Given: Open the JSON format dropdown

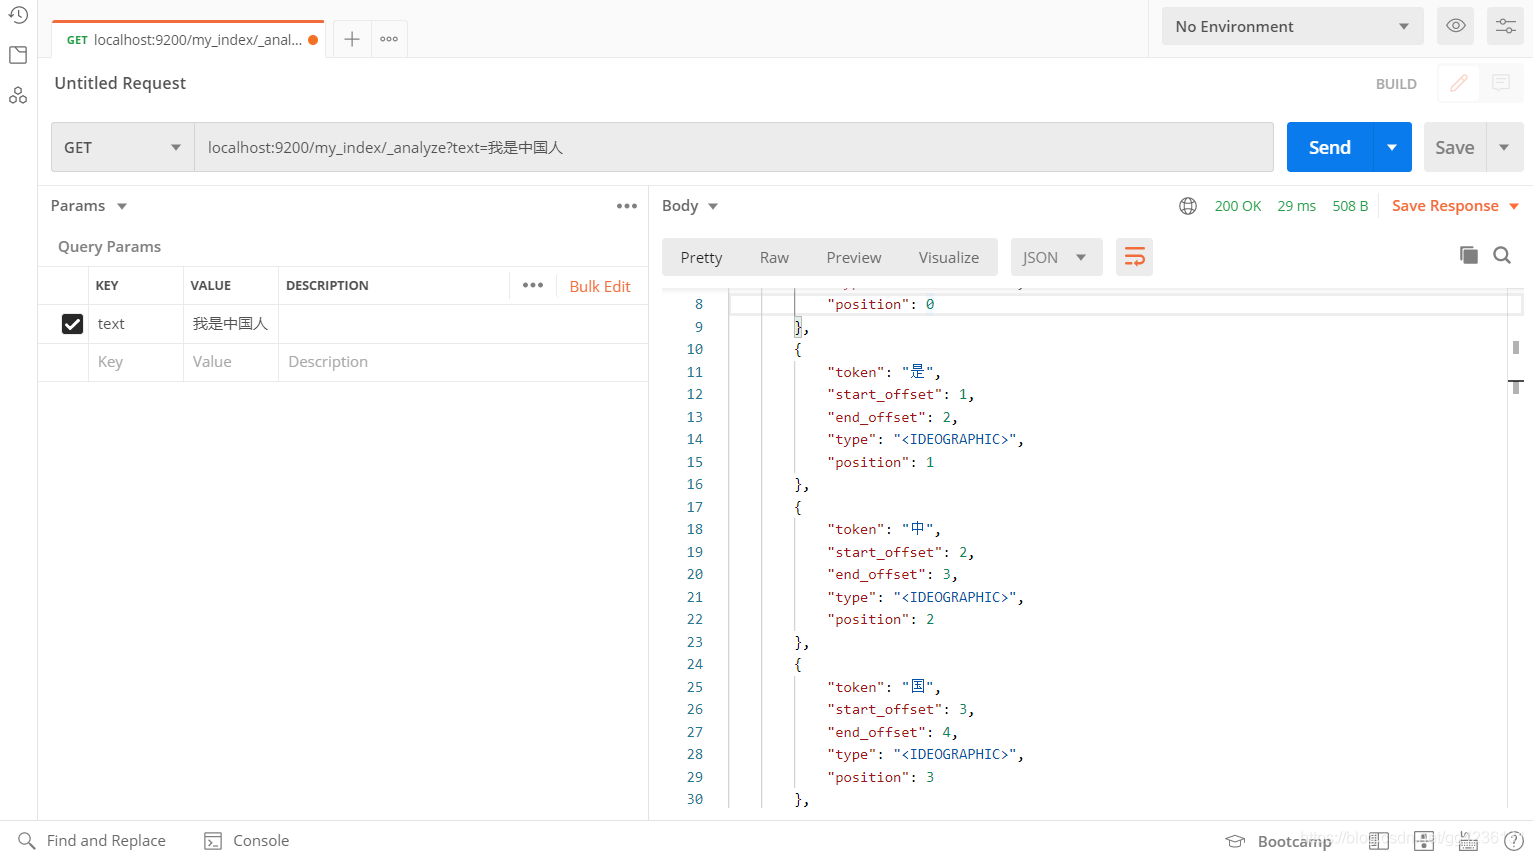Looking at the screenshot, I should click(1056, 257).
